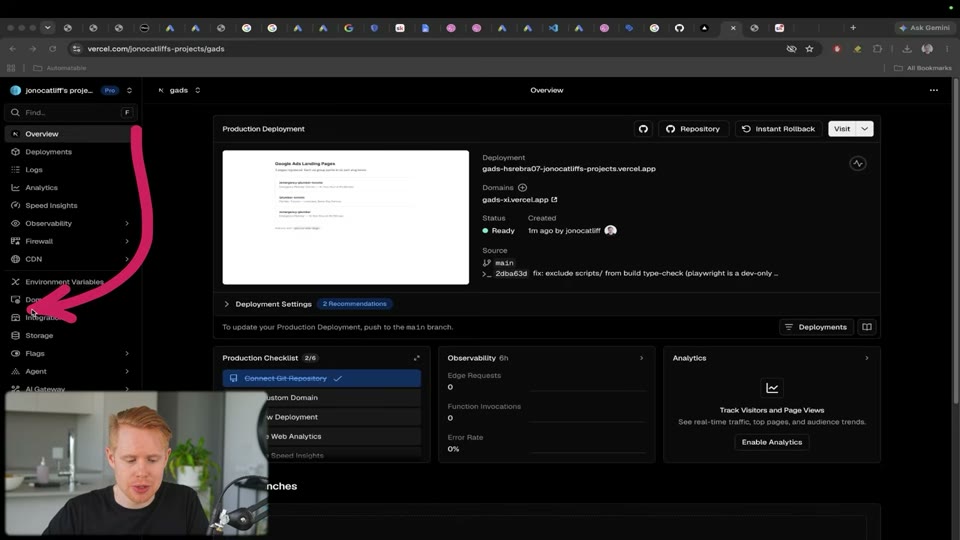Open the Repository button
The image size is (960, 540).
pos(692,129)
